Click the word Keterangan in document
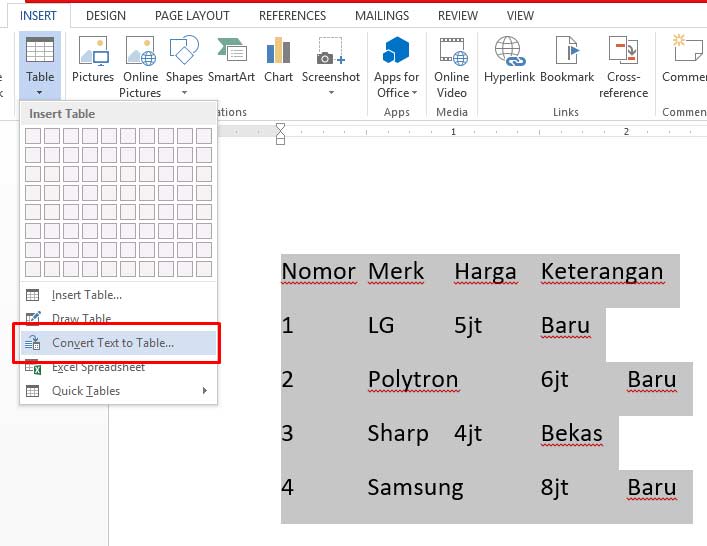707x546 pixels. click(602, 272)
